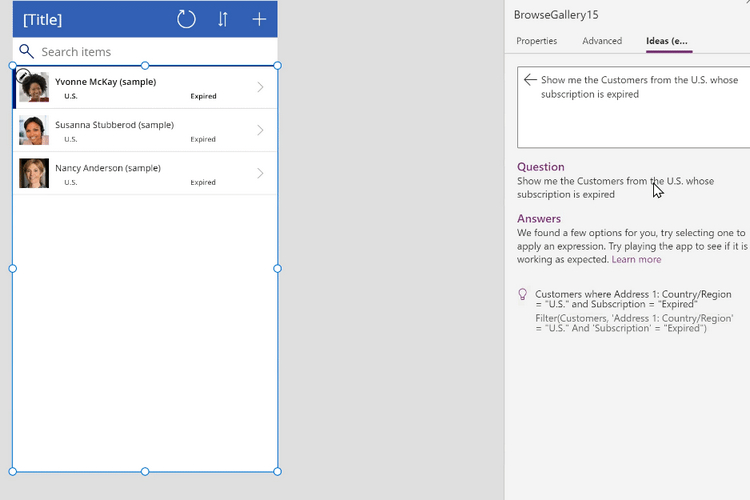Switch to the Advanced tab

click(602, 41)
